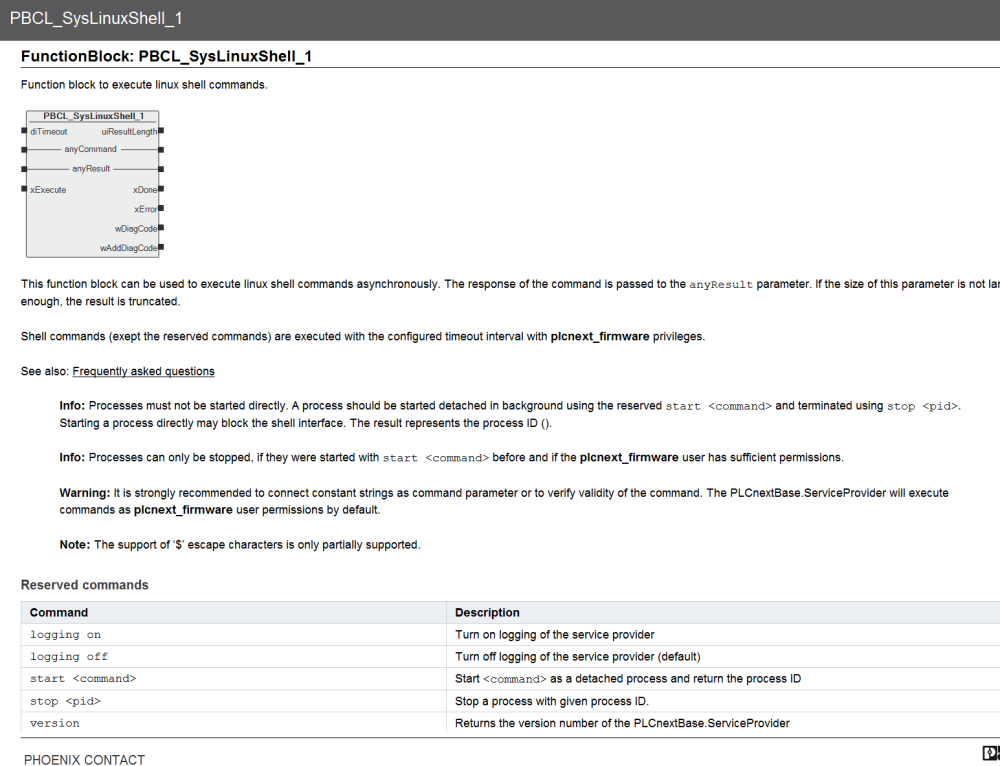This screenshot has height=766, width=1000.
Task: Click the anyResult right-side pin square
Action: [161, 169]
